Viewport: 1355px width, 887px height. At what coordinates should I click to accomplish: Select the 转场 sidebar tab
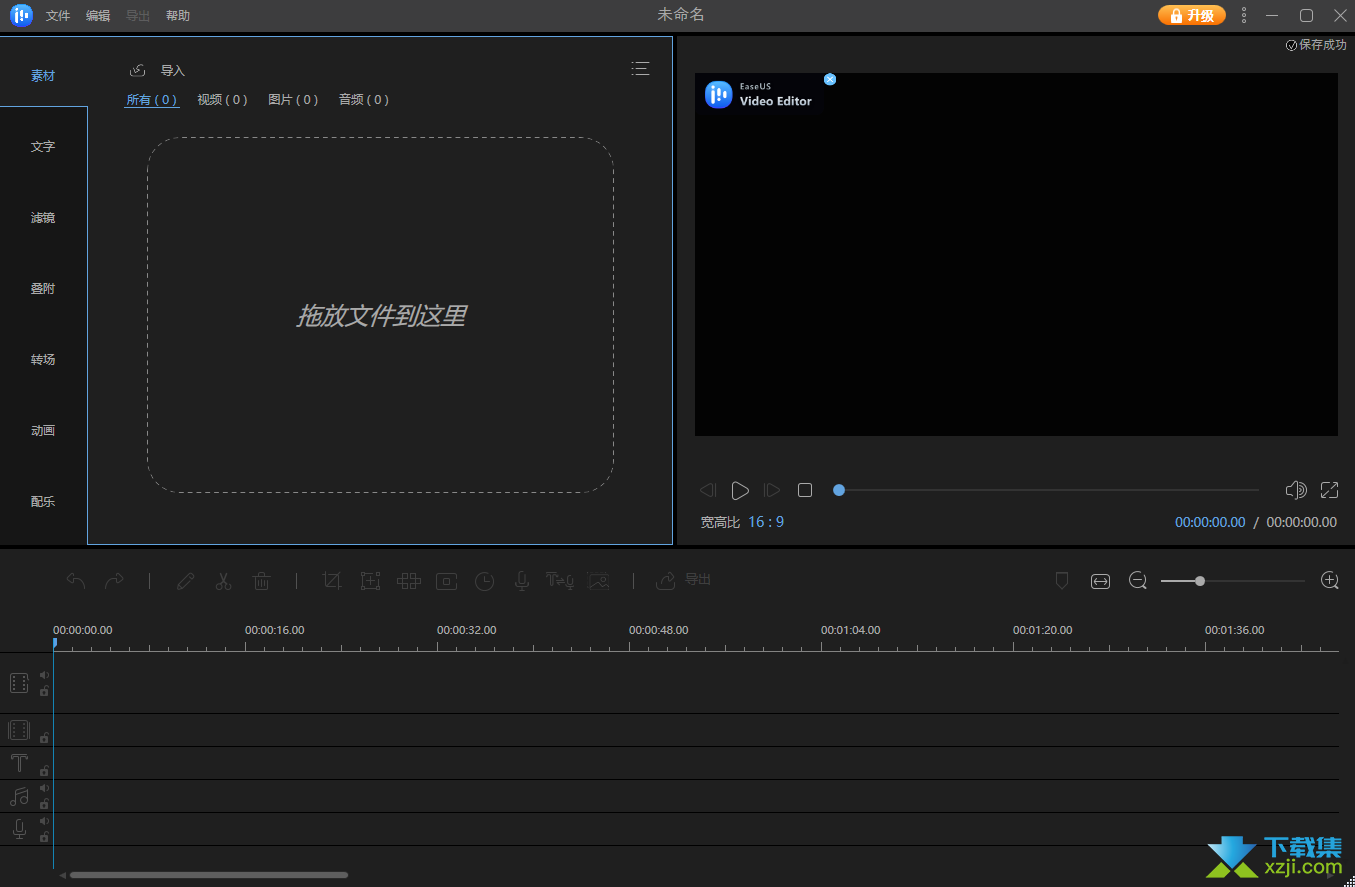point(43,360)
